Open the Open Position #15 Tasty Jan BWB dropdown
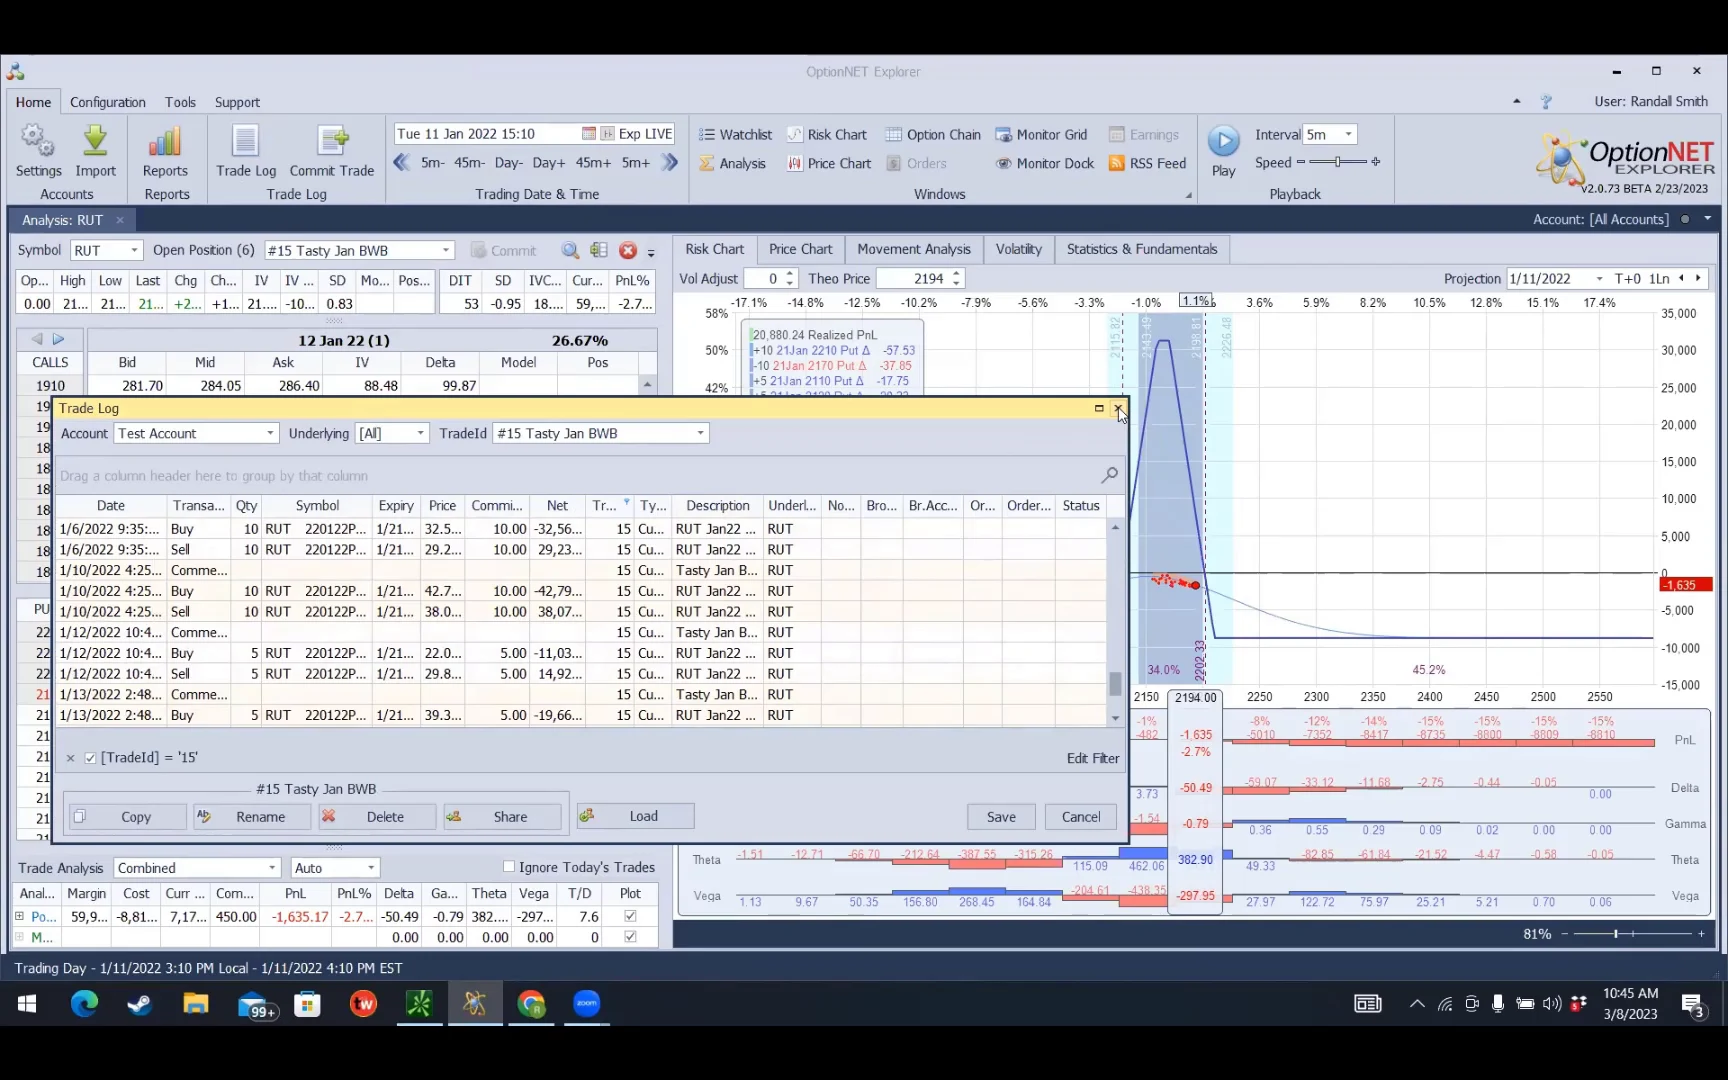The image size is (1728, 1080). [446, 251]
